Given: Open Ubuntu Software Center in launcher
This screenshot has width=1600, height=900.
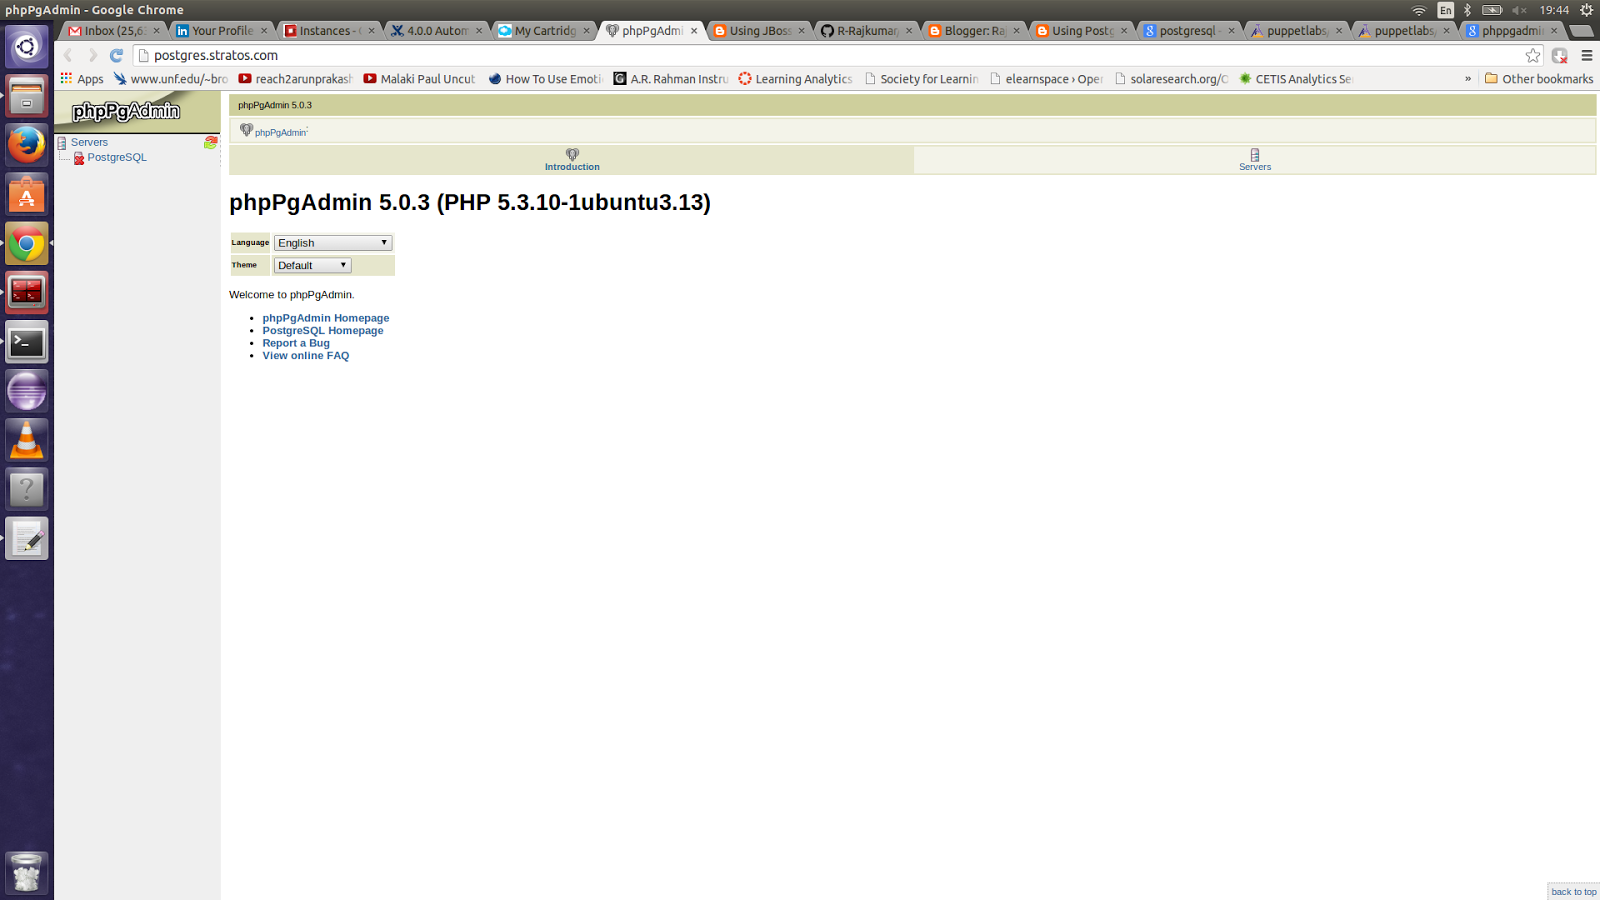Looking at the screenshot, I should (x=27, y=194).
